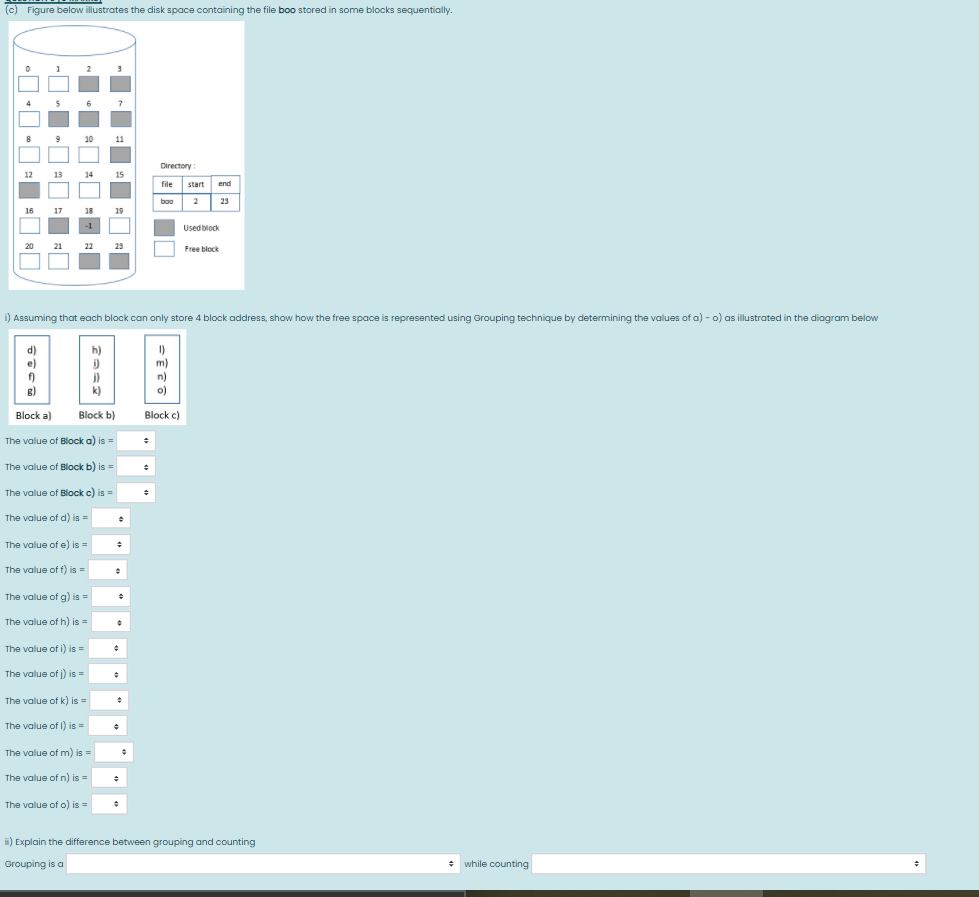Open the Block c) value dropdown
Viewport: 979px width, 897px height.
[x=136, y=492]
